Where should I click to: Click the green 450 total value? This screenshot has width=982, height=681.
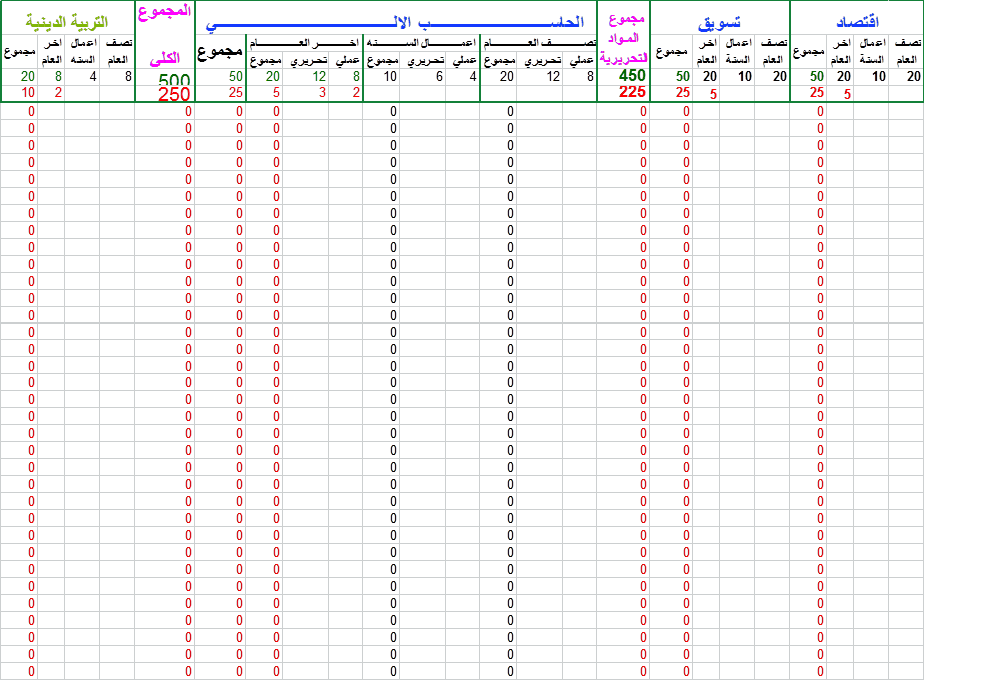coord(632,76)
